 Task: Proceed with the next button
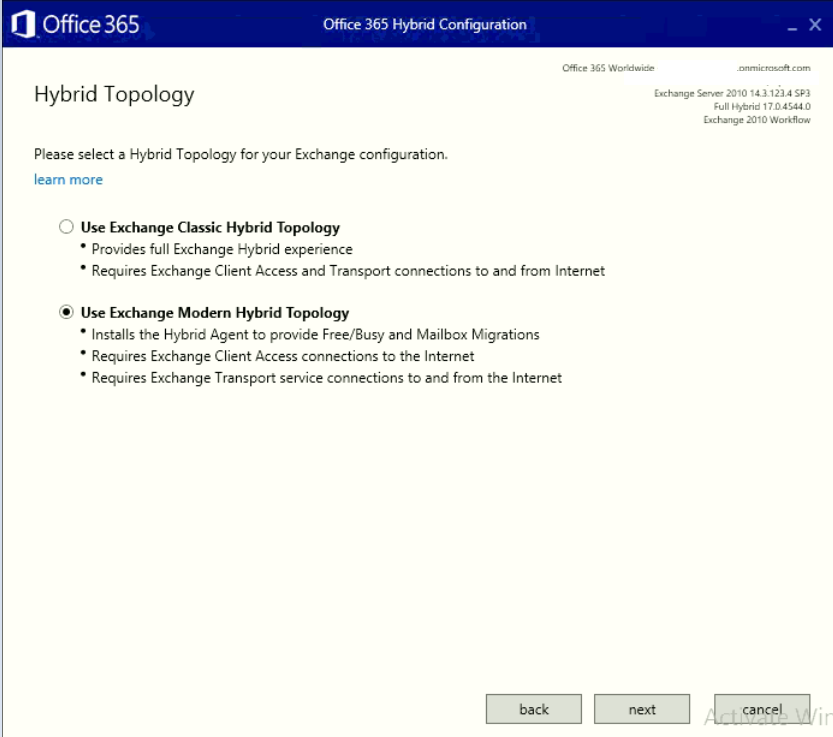point(642,709)
